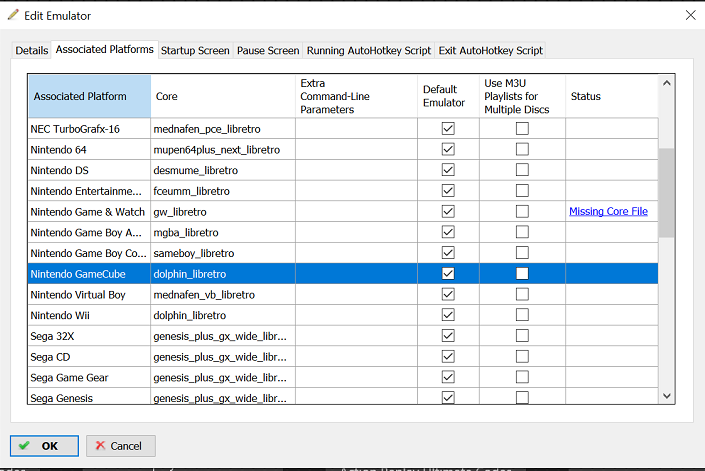Image resolution: width=705 pixels, height=471 pixels.
Task: Open the Startup Screen tab
Action: coord(195,50)
